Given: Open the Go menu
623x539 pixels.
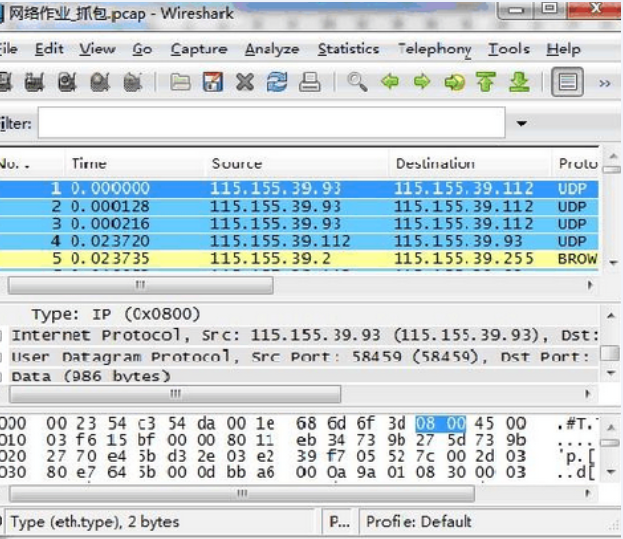Looking at the screenshot, I should (x=142, y=49).
